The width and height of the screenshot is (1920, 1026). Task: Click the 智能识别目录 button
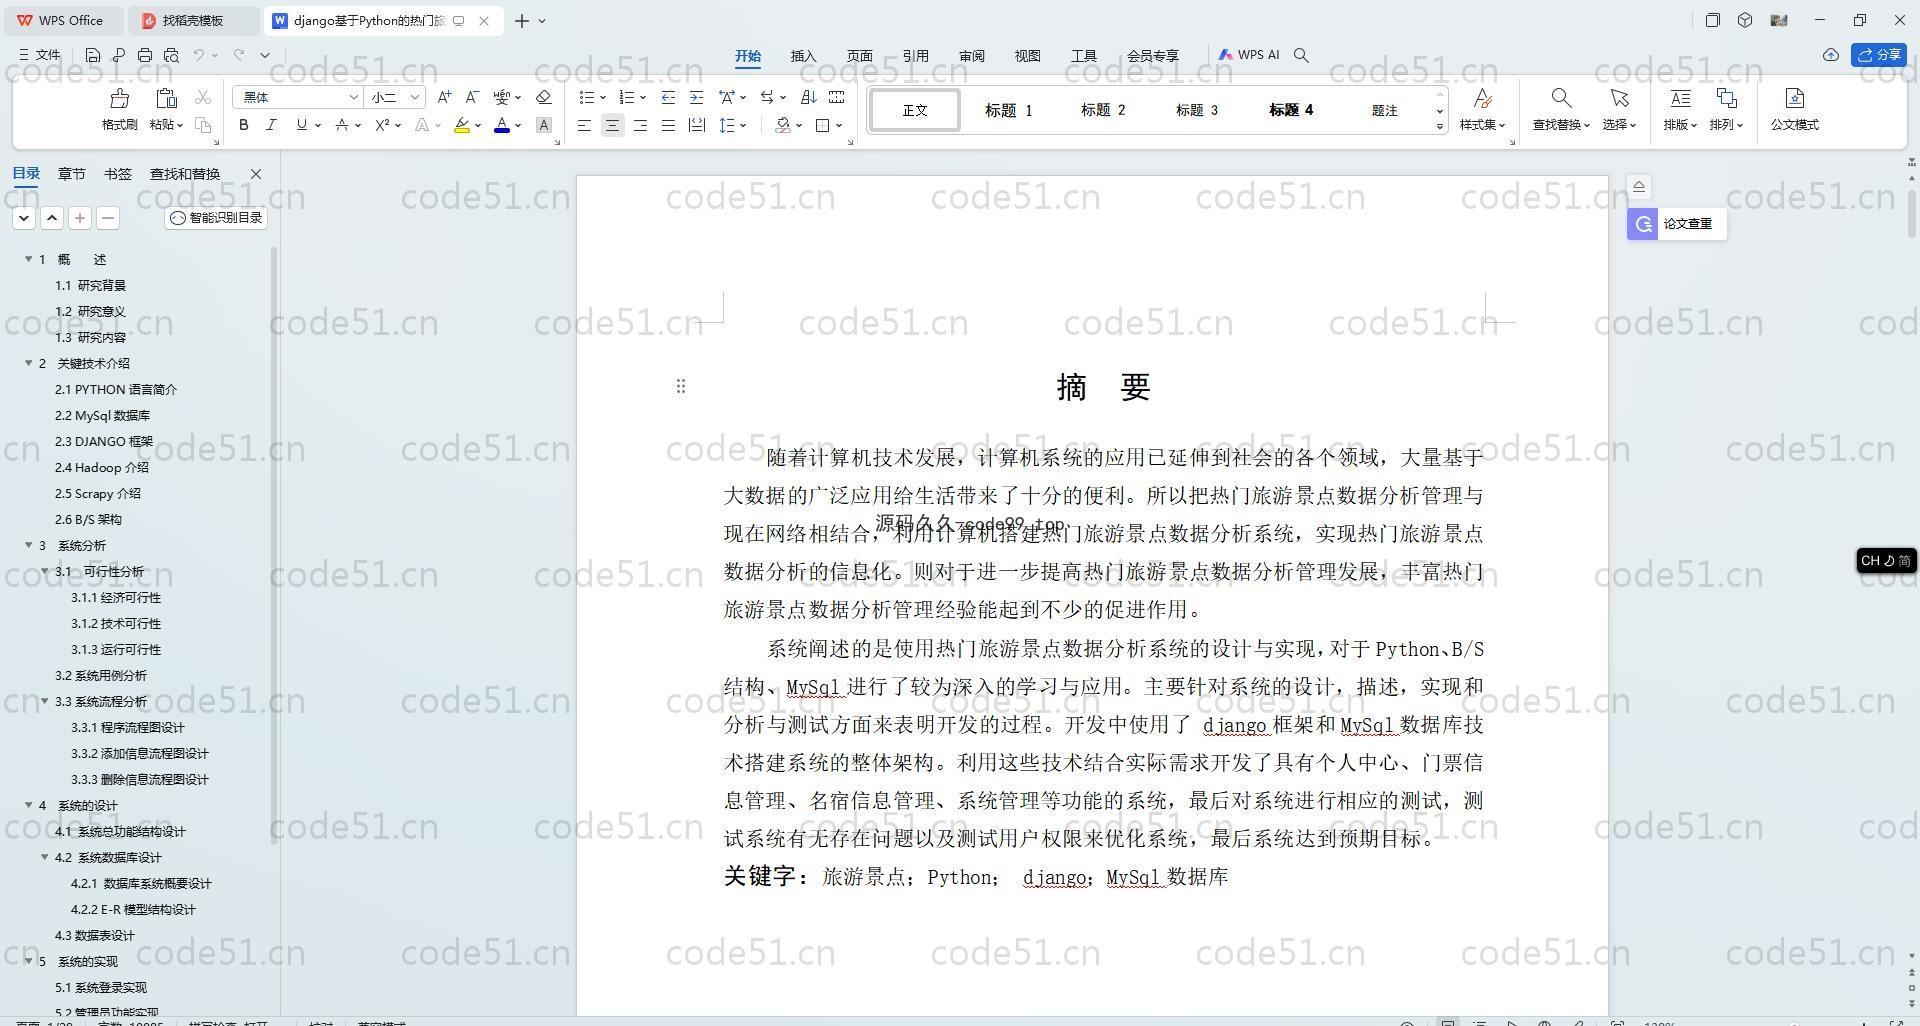point(216,218)
